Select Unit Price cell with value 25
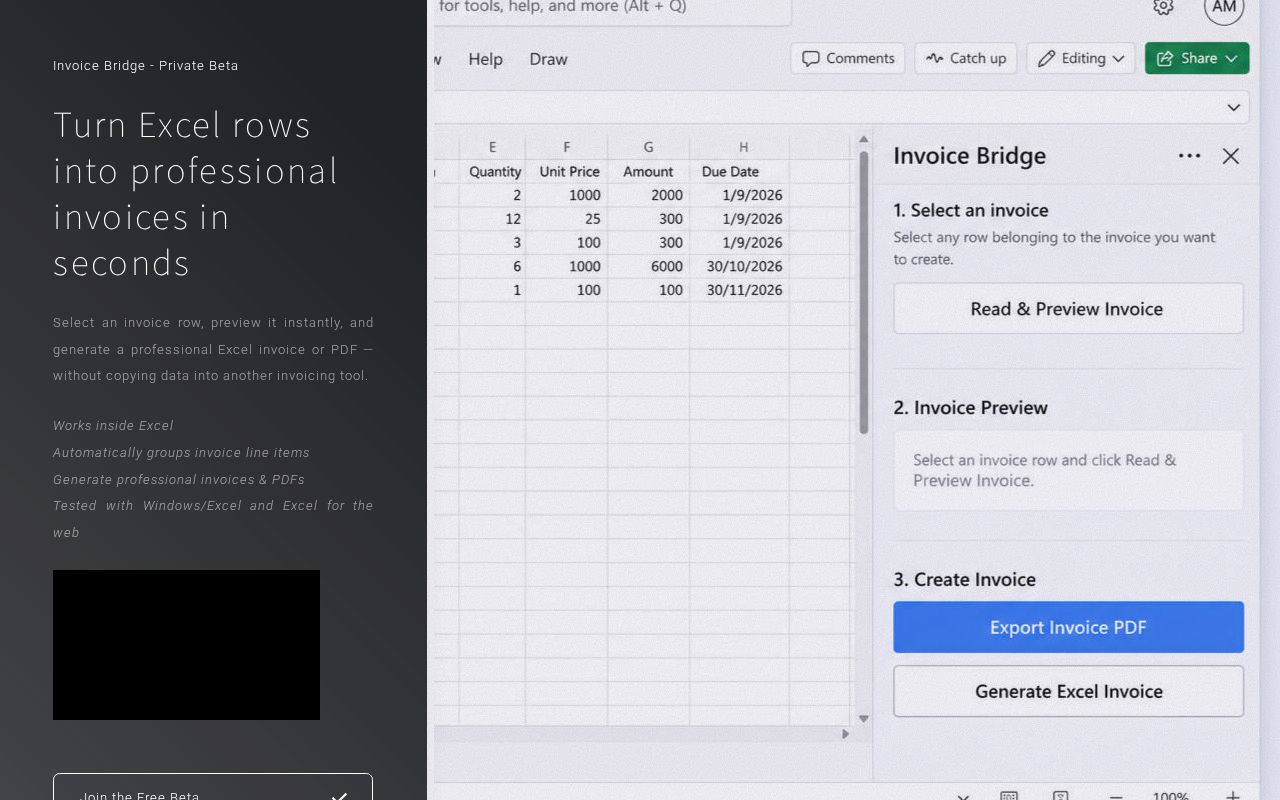 pyautogui.click(x=567, y=219)
